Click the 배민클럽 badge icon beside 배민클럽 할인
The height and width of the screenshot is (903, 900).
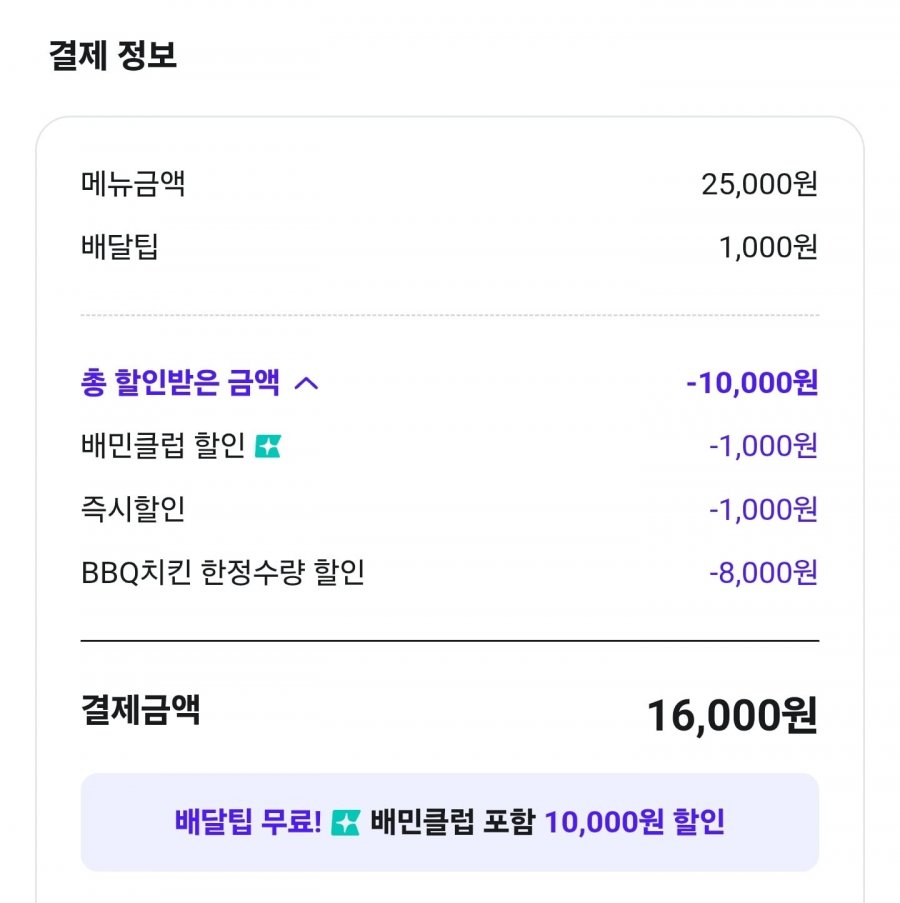268,447
